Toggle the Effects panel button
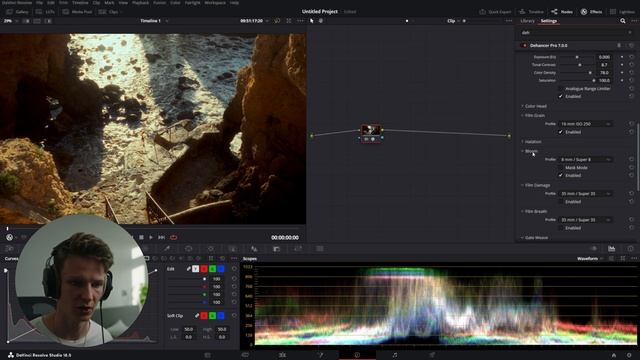The height and width of the screenshot is (360, 640). (591, 12)
